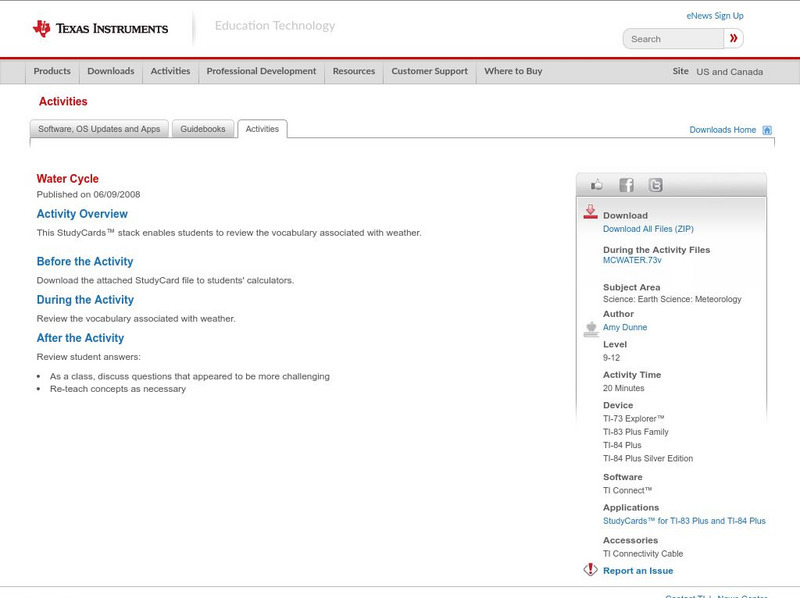Click the thumbs-up like icon
Viewport: 800px width, 598px height.
pos(597,185)
